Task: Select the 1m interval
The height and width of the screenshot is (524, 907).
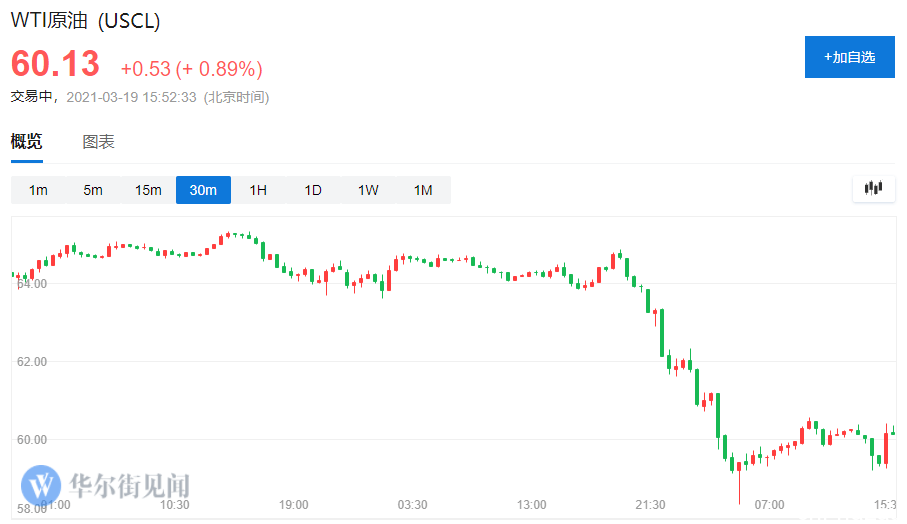Action: 38,190
